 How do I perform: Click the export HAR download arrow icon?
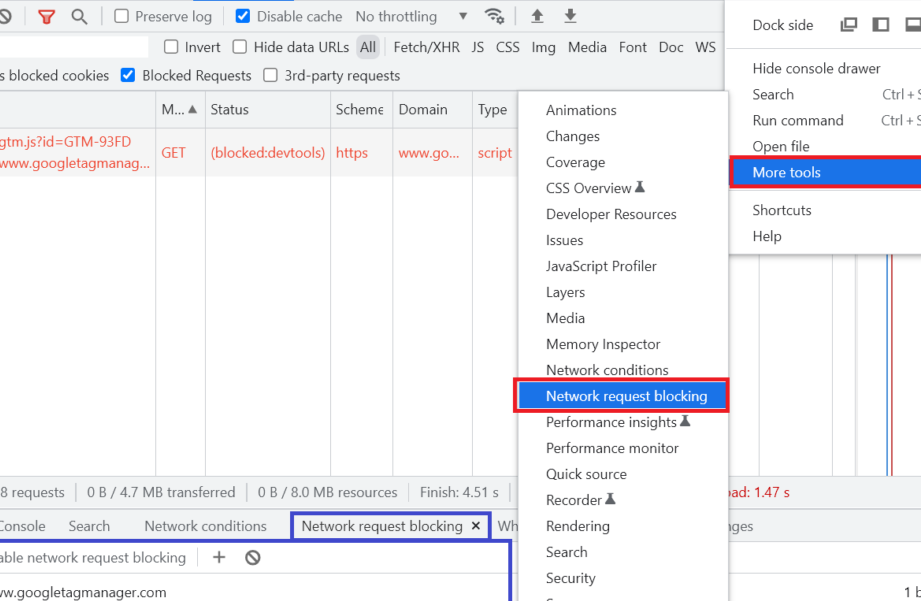coord(570,16)
